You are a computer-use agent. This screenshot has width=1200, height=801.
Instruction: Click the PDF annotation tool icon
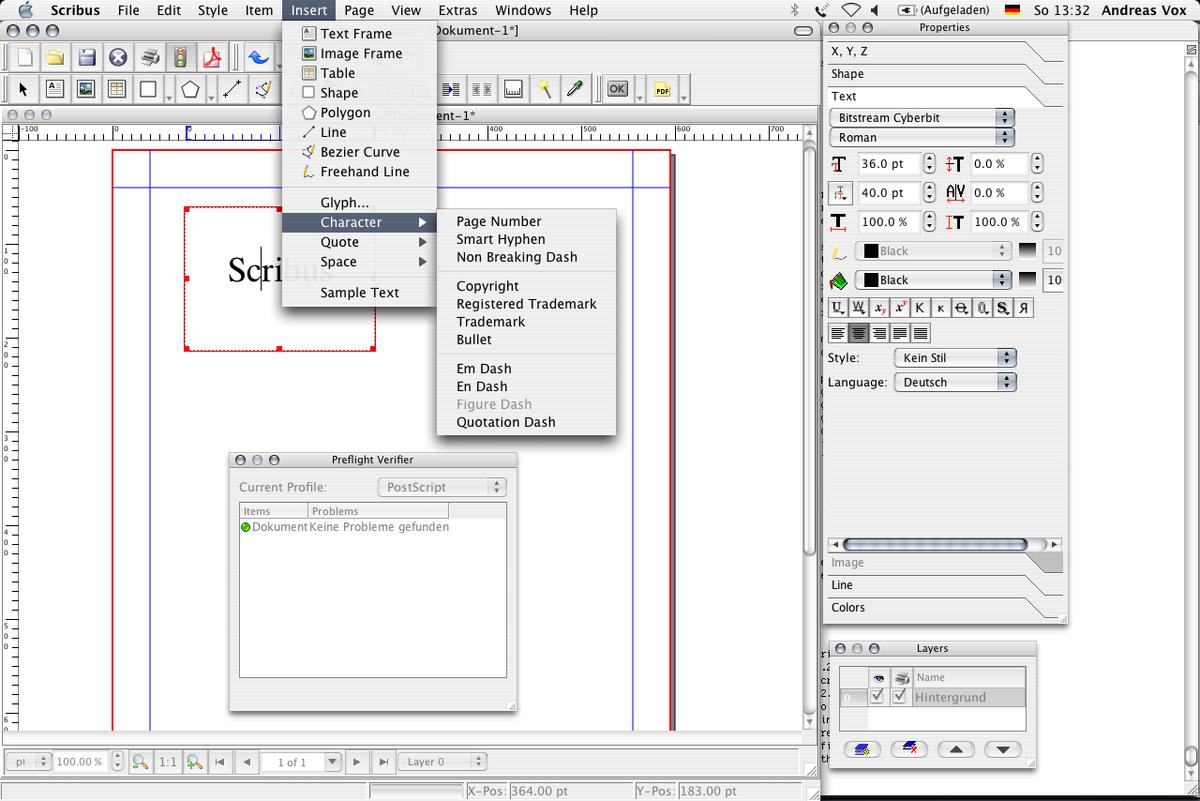[662, 89]
